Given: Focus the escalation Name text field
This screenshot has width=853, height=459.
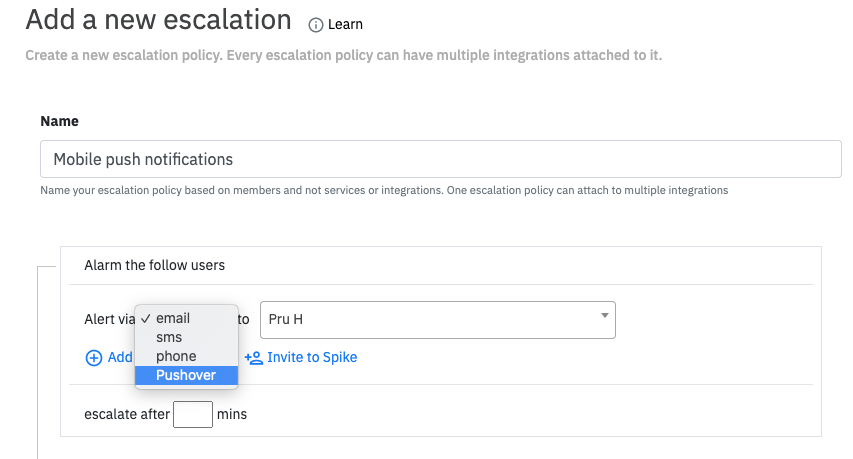Looking at the screenshot, I should (440, 159).
